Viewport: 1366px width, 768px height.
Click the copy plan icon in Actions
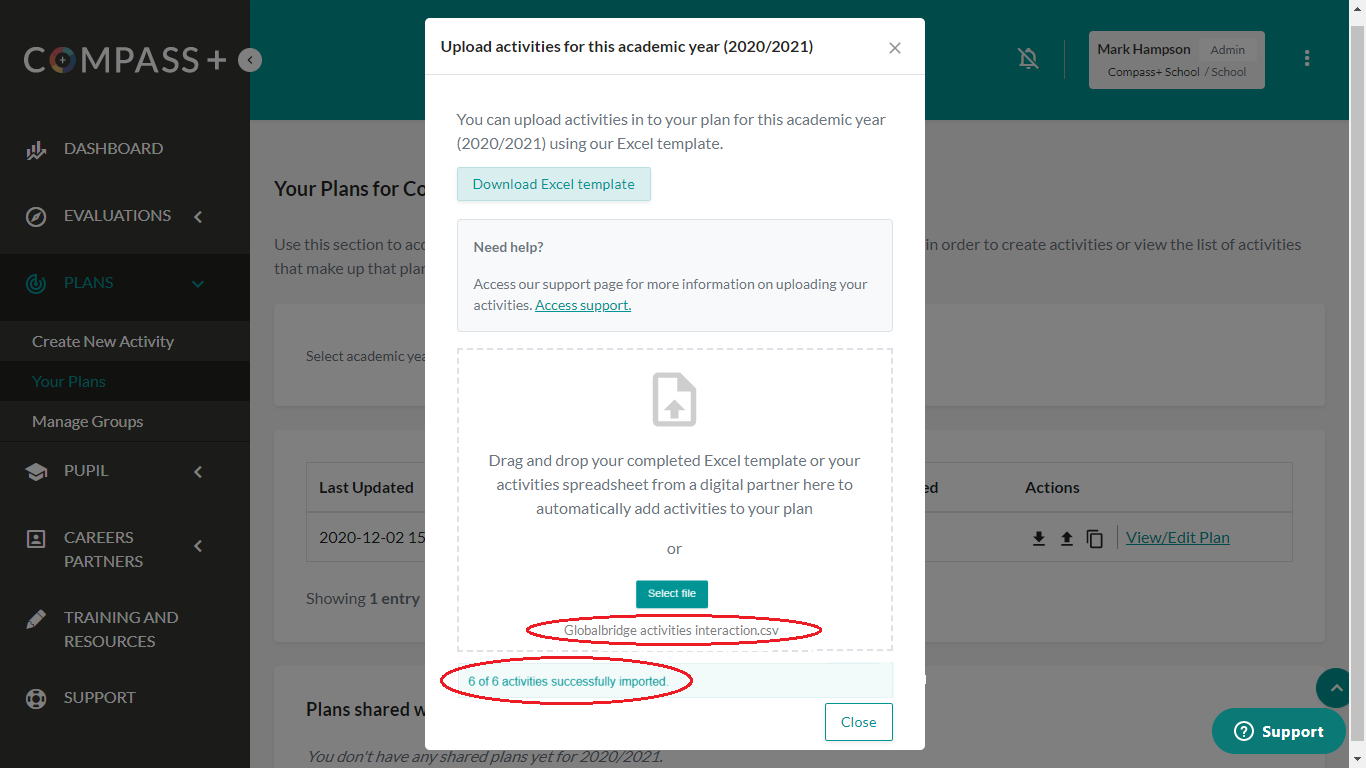coord(1095,538)
